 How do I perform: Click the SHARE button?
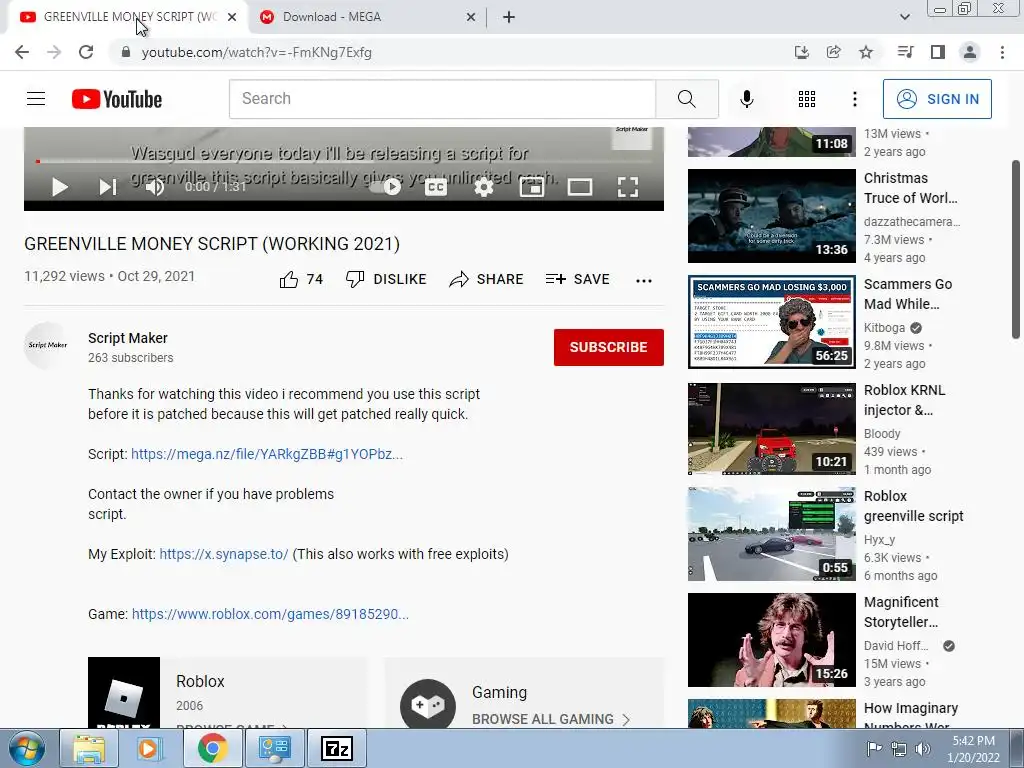(x=487, y=280)
